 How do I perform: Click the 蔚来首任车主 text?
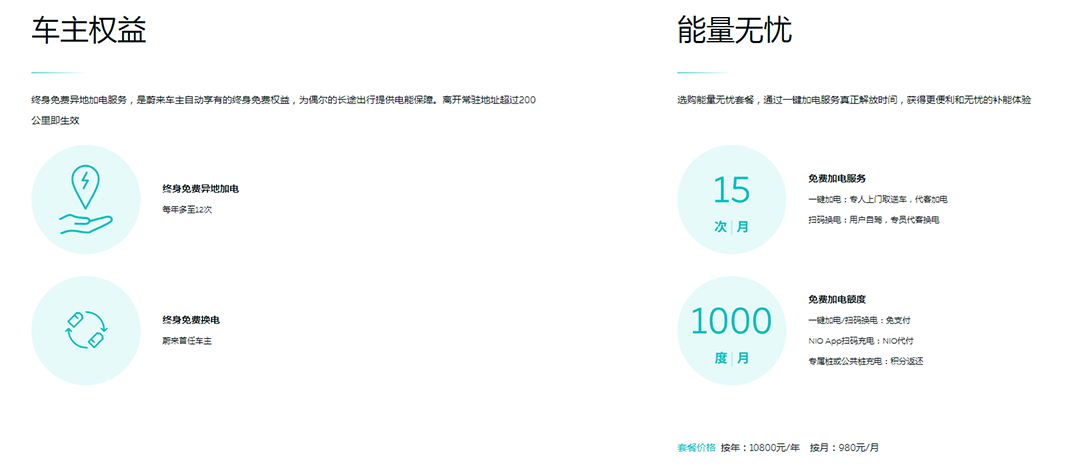point(187,341)
